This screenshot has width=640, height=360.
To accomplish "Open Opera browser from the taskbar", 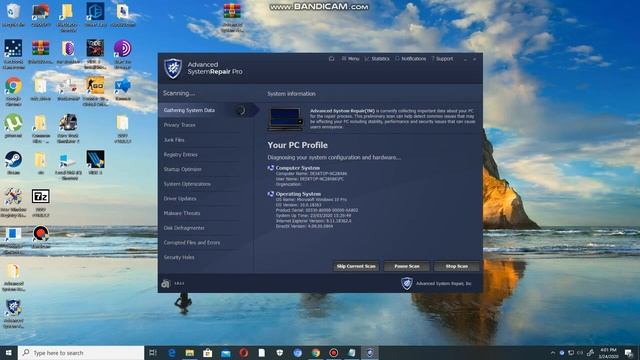I will (244, 353).
